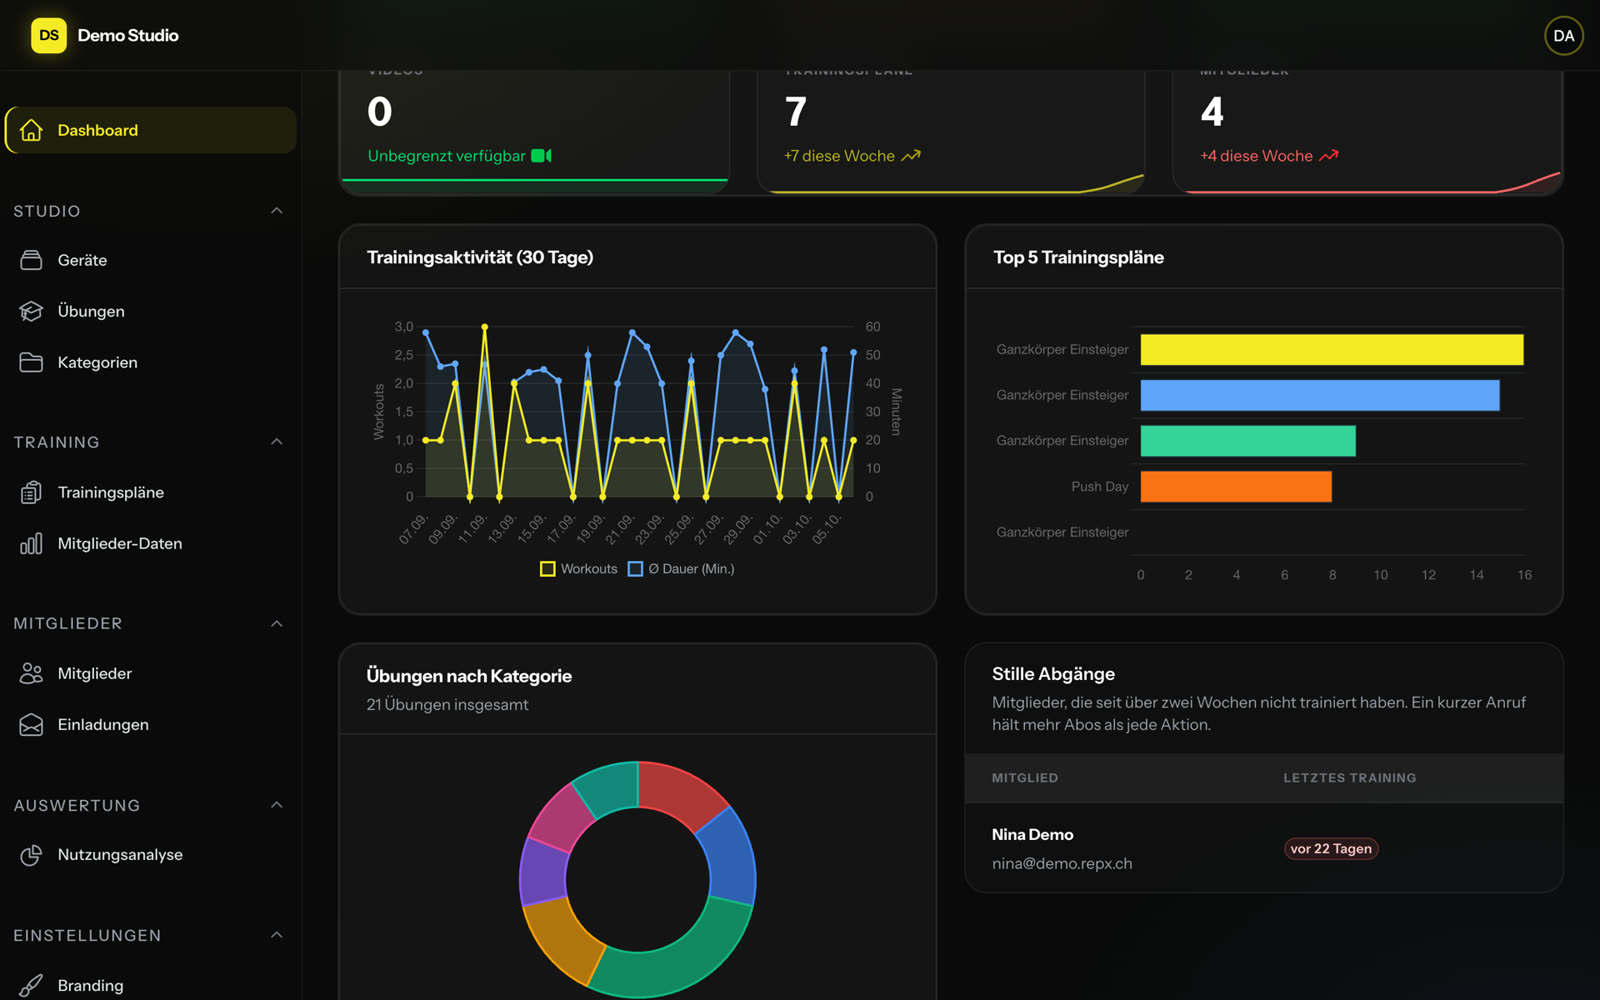Click the Übungen nach Kategorie heading

469,676
